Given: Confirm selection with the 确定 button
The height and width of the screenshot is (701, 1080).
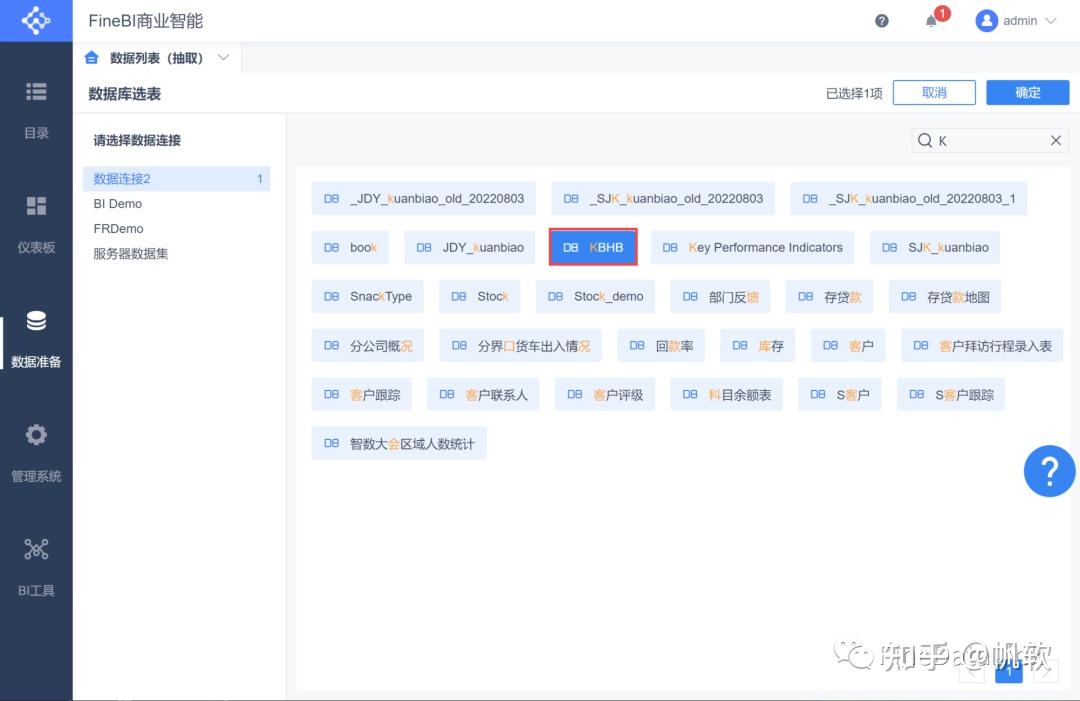Looking at the screenshot, I should tap(1027, 91).
